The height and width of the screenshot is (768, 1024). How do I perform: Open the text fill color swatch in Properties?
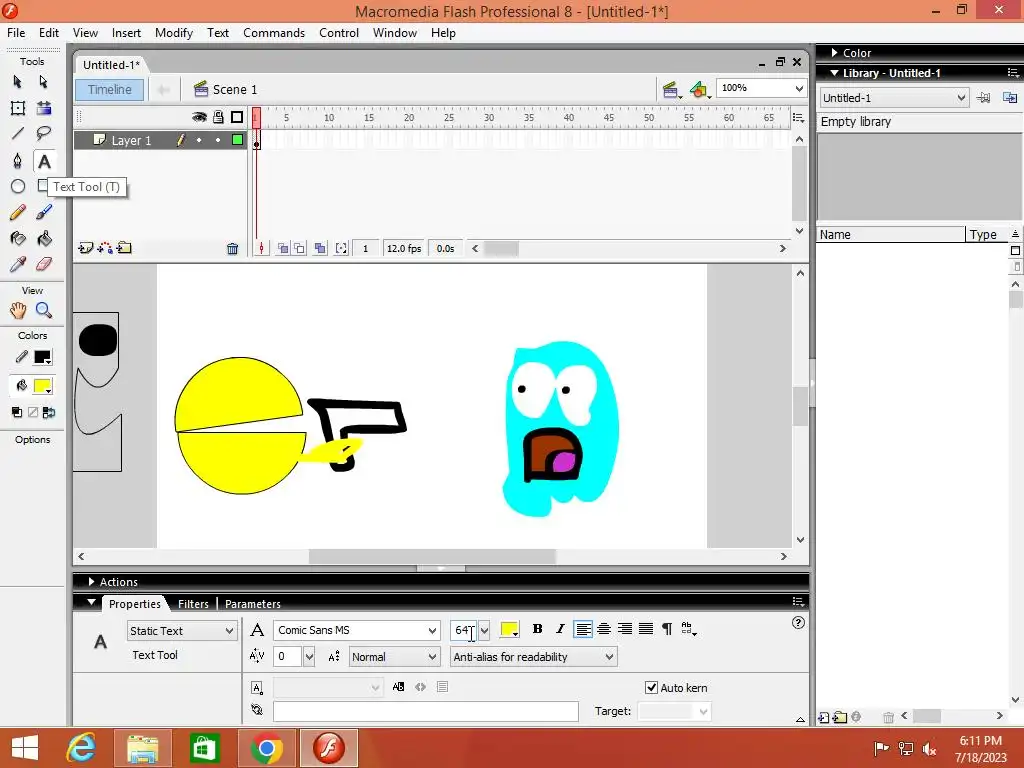[509, 630]
